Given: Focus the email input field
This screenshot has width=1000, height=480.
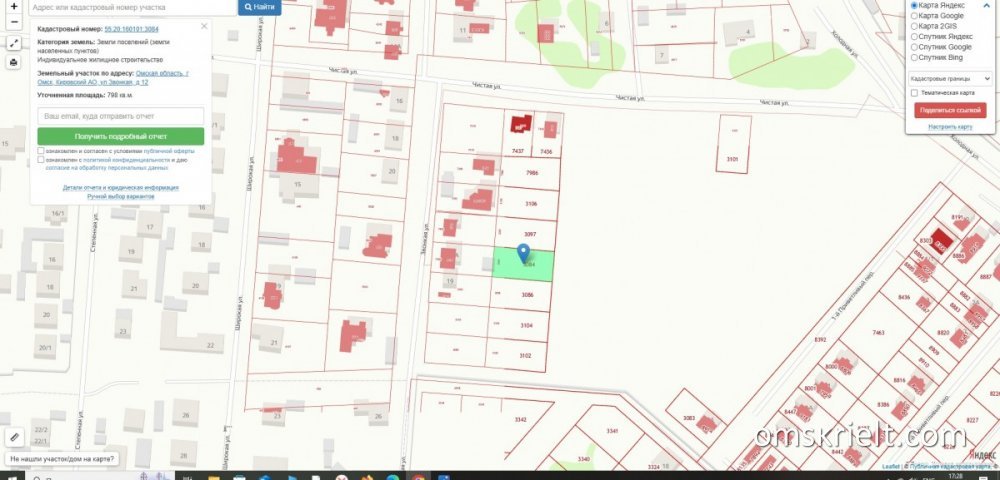Looking at the screenshot, I should (x=120, y=116).
